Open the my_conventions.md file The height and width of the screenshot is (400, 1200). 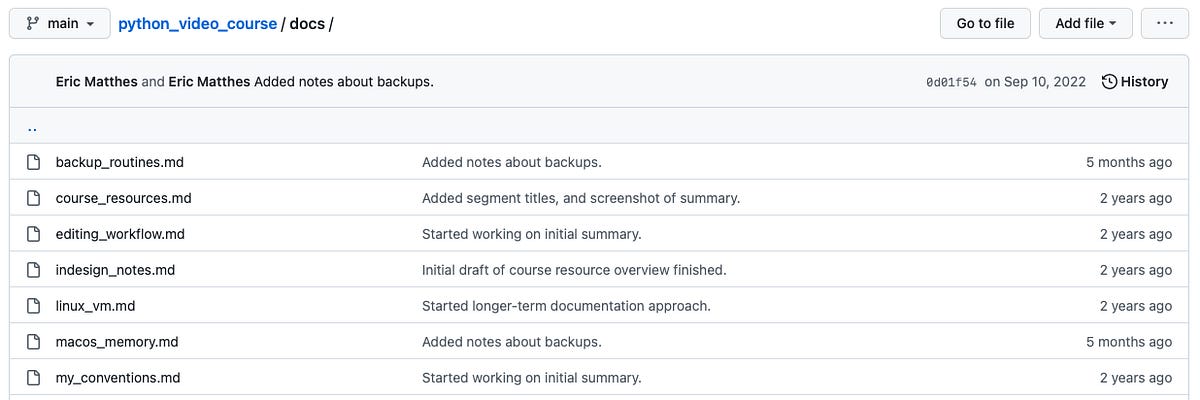click(x=118, y=378)
